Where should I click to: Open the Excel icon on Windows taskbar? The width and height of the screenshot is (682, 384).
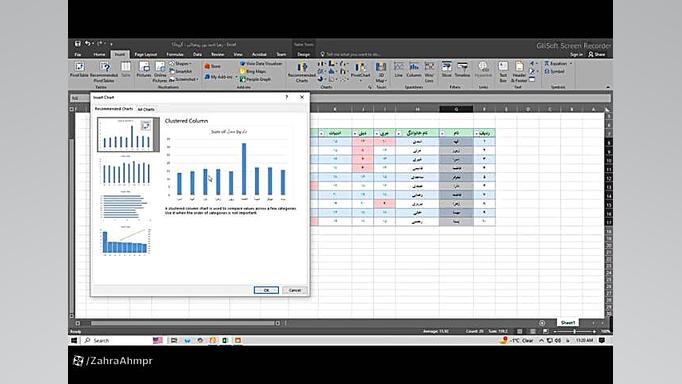click(225, 340)
